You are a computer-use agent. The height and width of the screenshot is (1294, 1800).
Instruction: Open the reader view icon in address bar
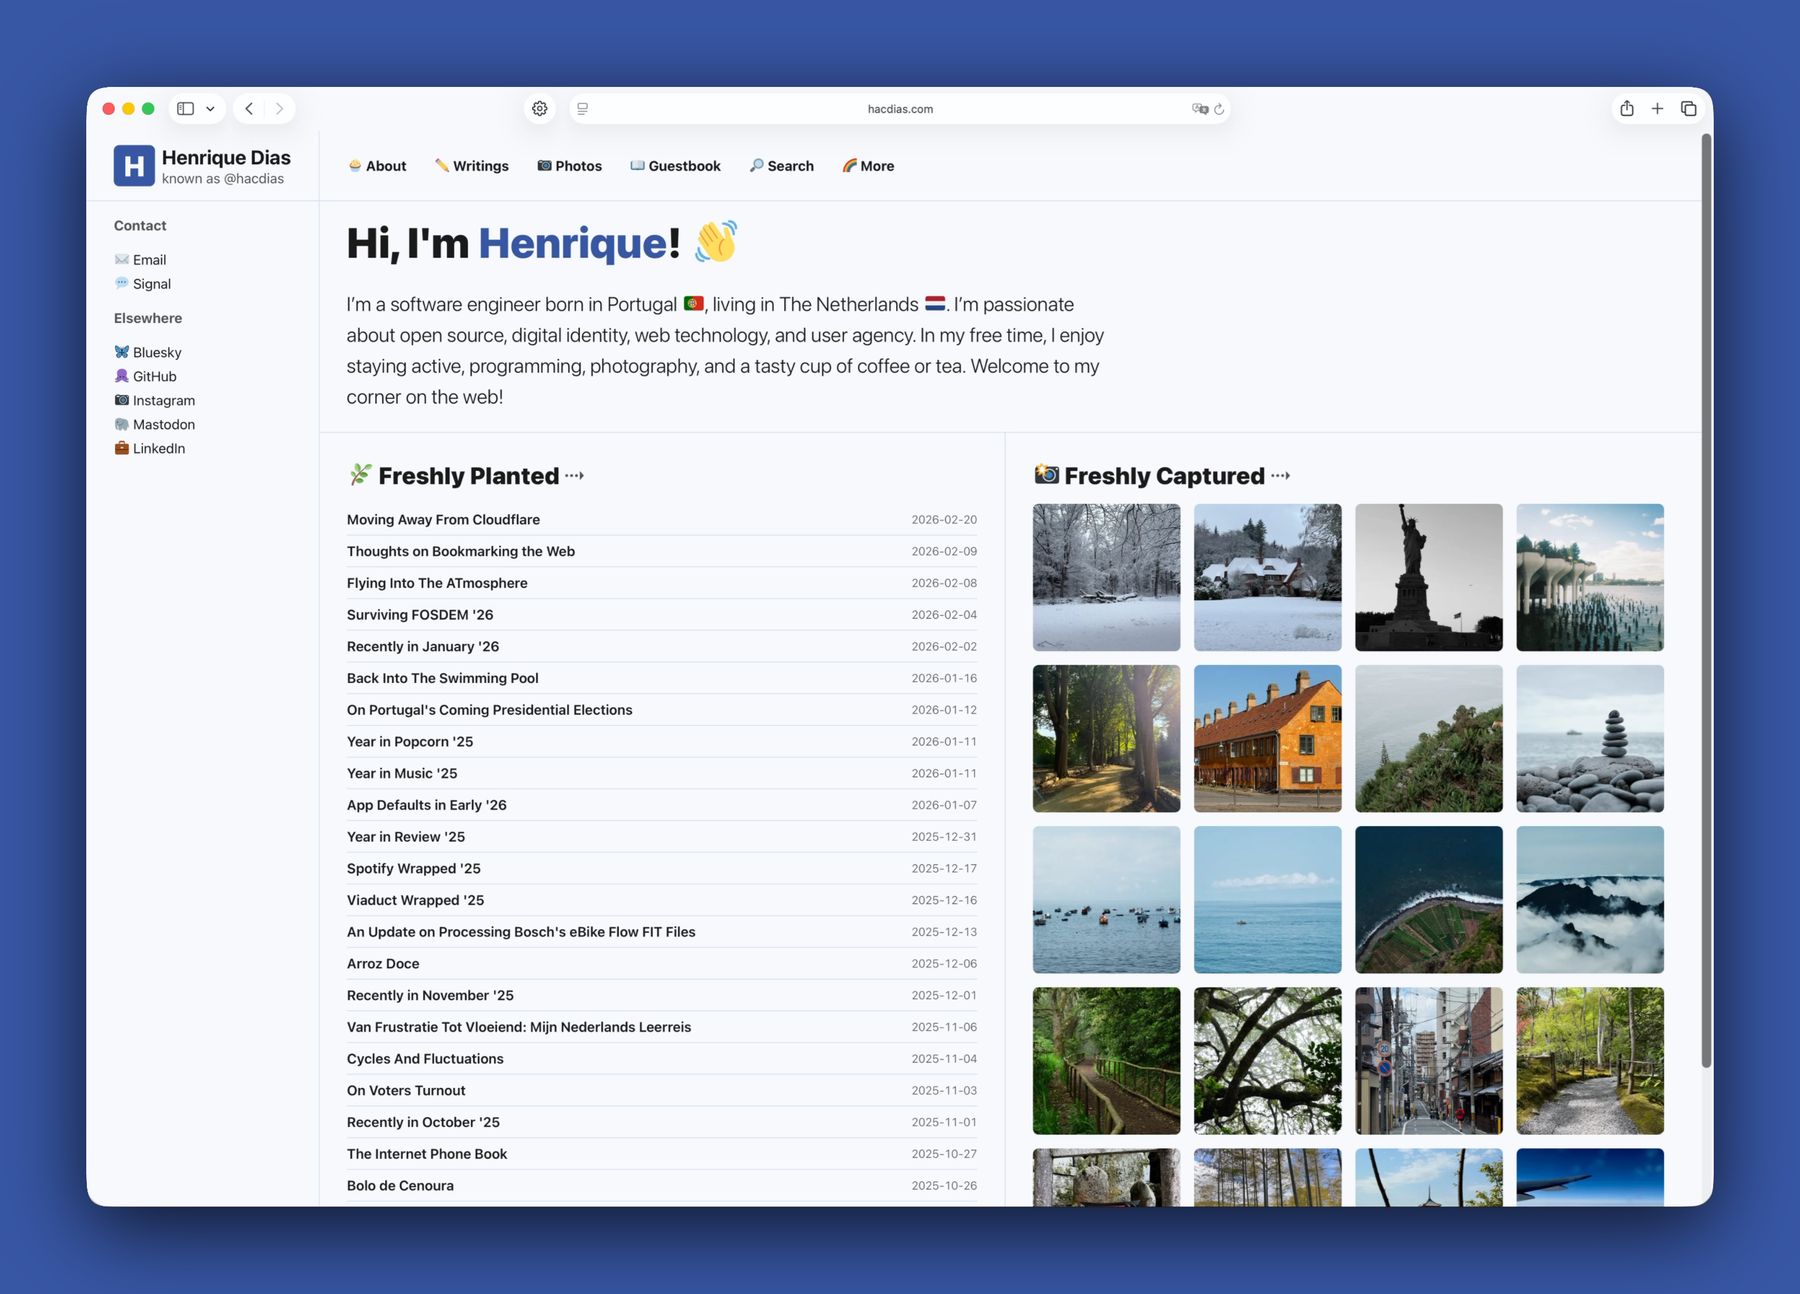(x=583, y=109)
